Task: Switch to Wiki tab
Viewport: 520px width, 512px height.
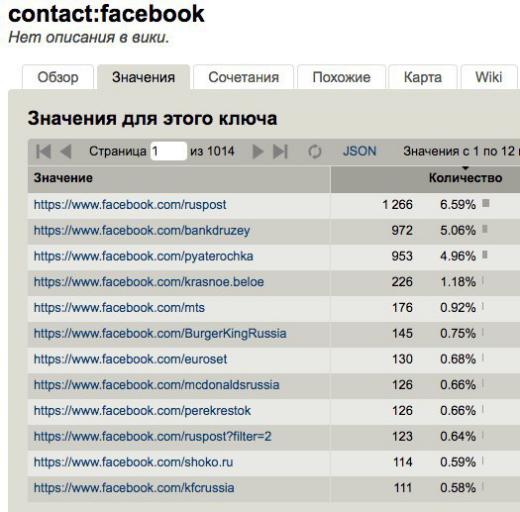Action: [489, 77]
